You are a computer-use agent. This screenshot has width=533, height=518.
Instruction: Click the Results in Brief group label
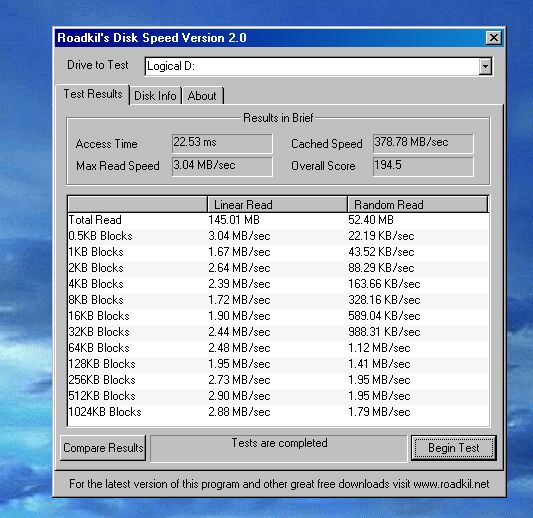tap(278, 118)
